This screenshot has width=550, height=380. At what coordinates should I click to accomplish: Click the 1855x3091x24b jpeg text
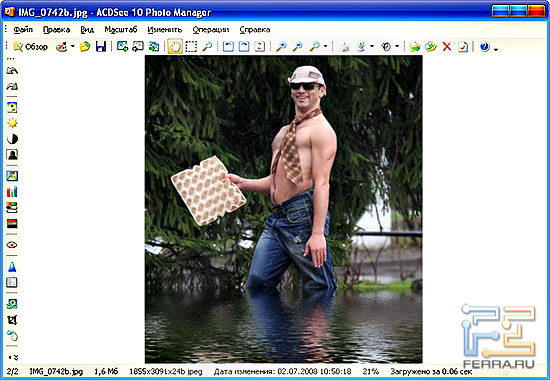pos(166,371)
